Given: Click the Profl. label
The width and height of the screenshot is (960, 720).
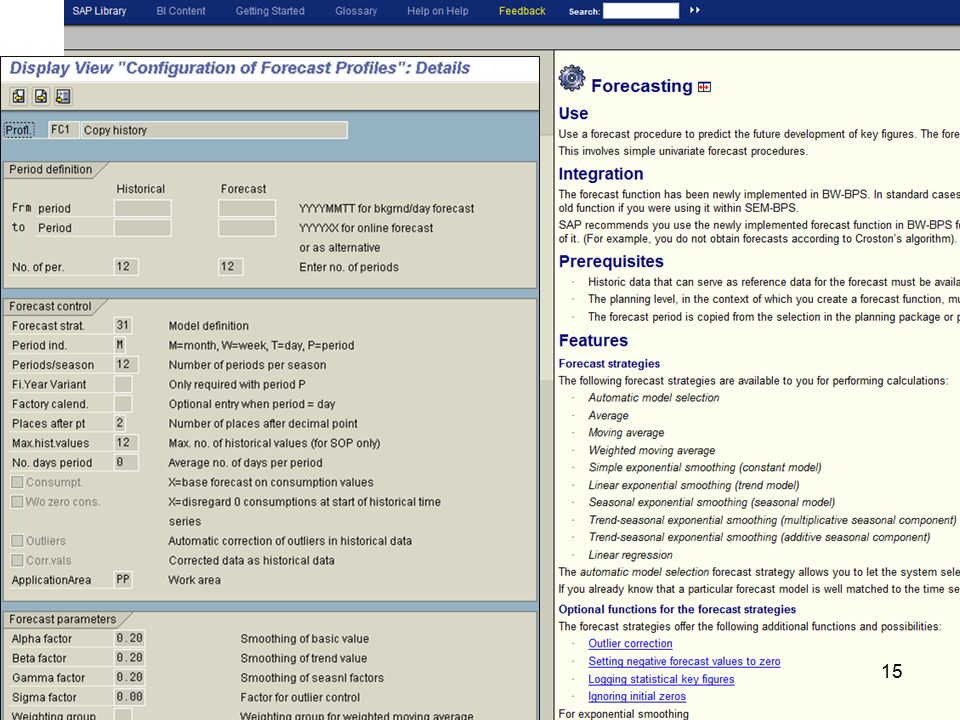Looking at the screenshot, I should click(18, 130).
